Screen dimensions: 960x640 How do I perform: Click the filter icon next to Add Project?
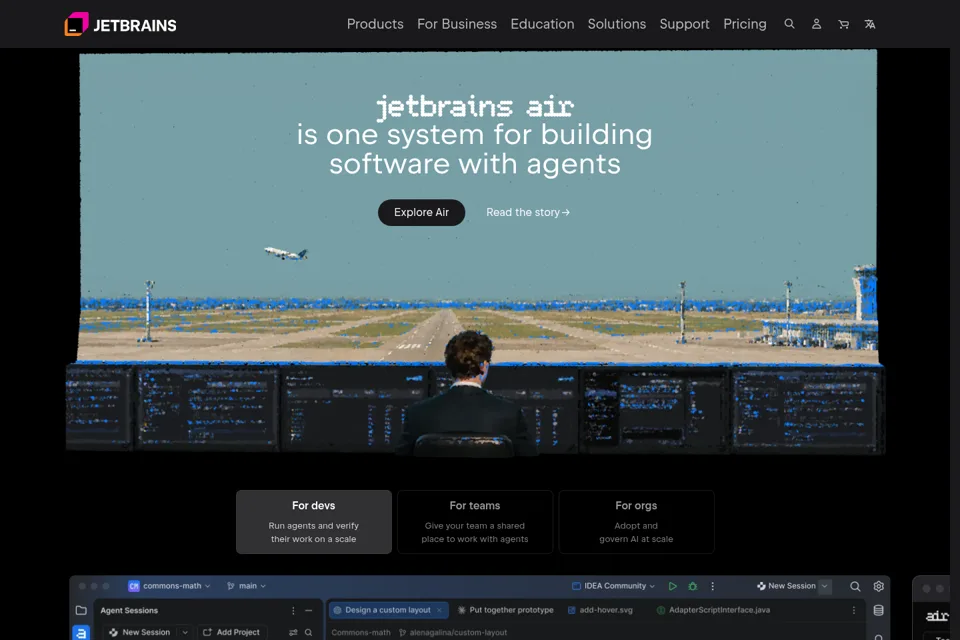click(293, 632)
